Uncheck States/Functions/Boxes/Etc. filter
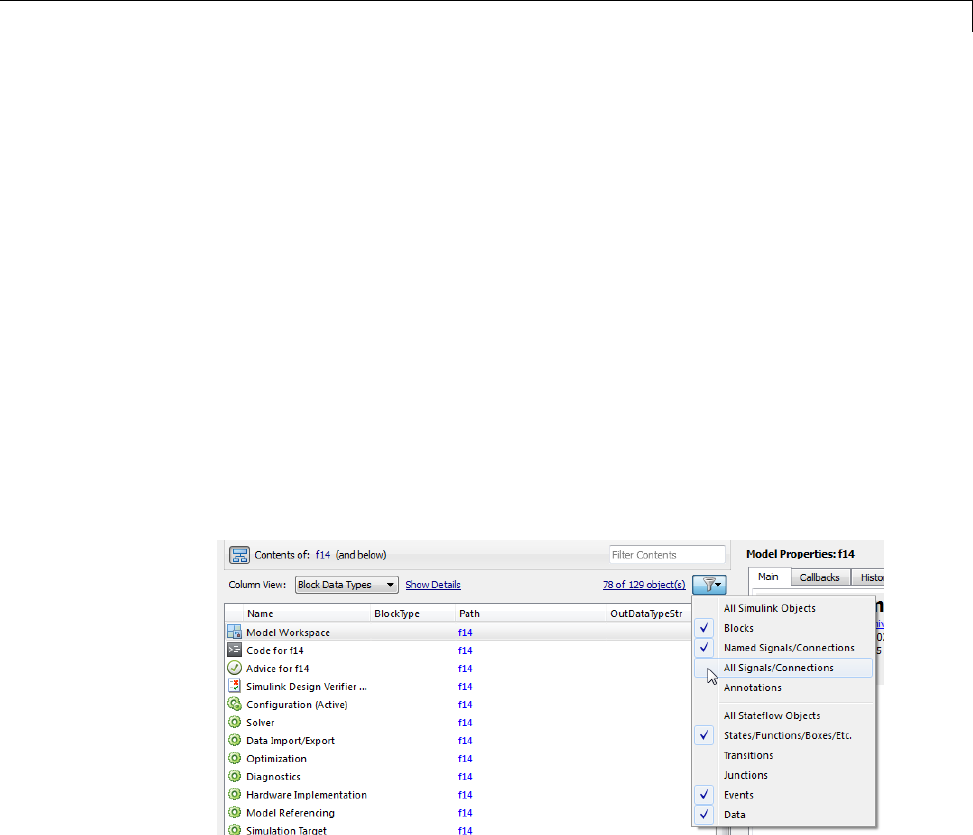973x835 pixels. [x=783, y=735]
